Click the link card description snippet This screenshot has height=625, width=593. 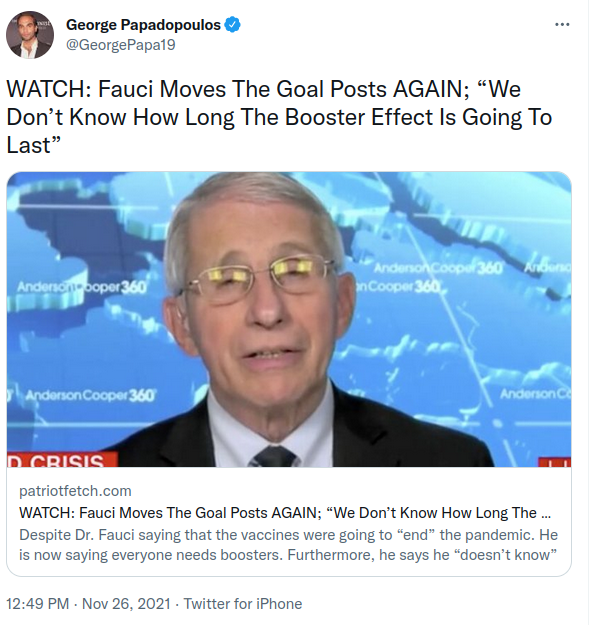pos(289,544)
